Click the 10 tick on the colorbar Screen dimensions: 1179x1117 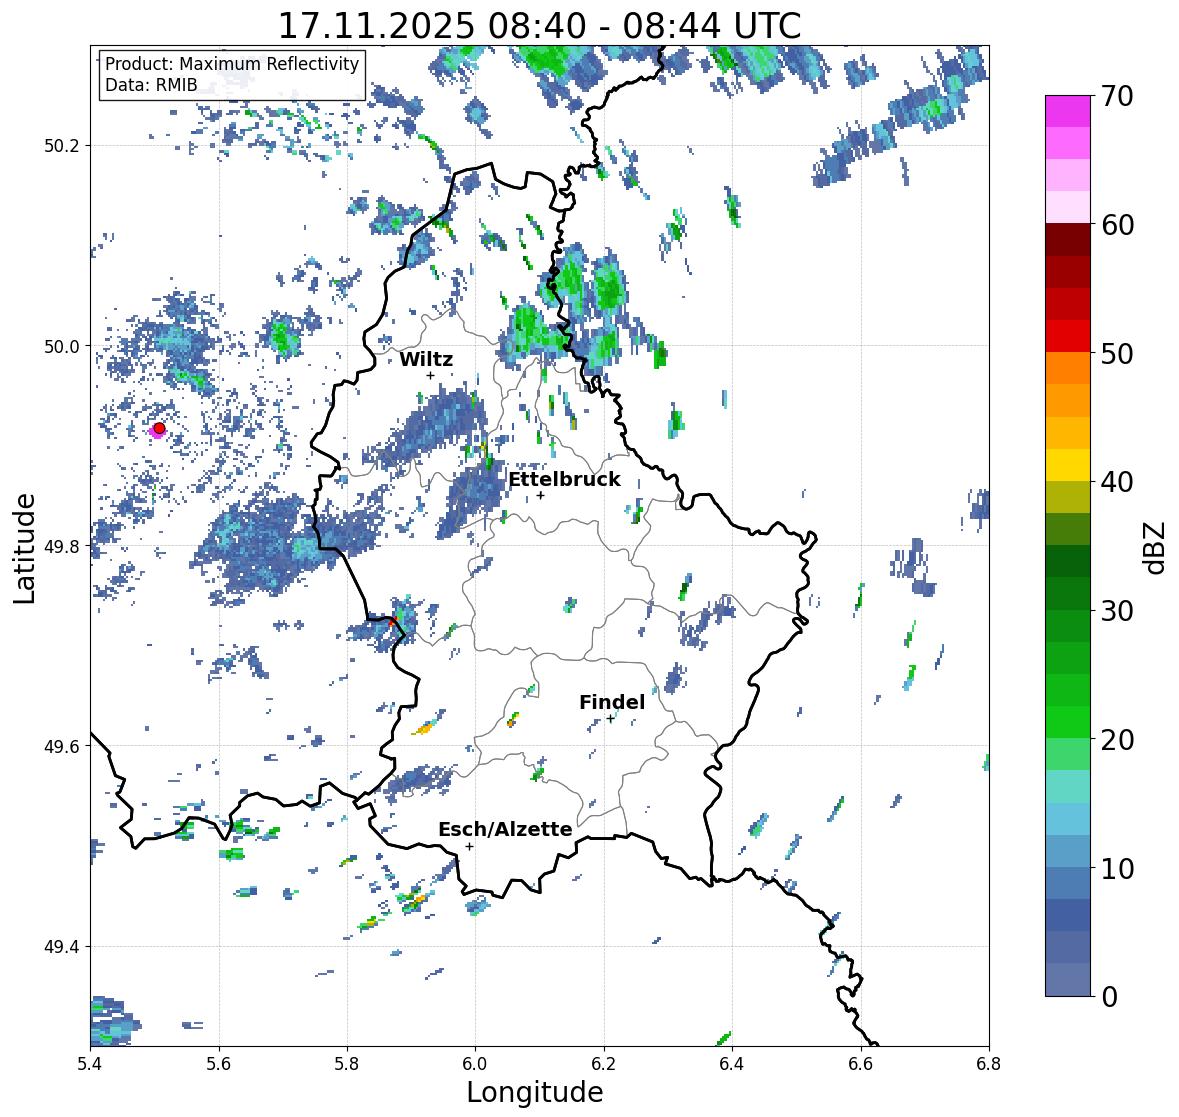tap(1117, 868)
